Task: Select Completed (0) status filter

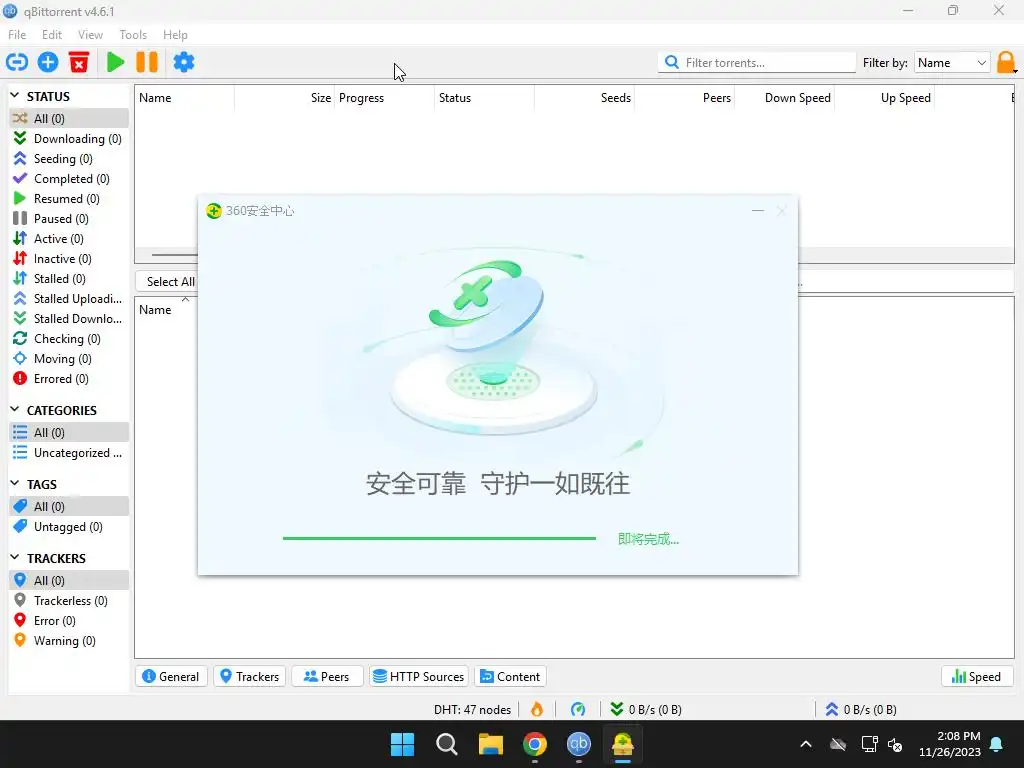Action: coord(69,178)
